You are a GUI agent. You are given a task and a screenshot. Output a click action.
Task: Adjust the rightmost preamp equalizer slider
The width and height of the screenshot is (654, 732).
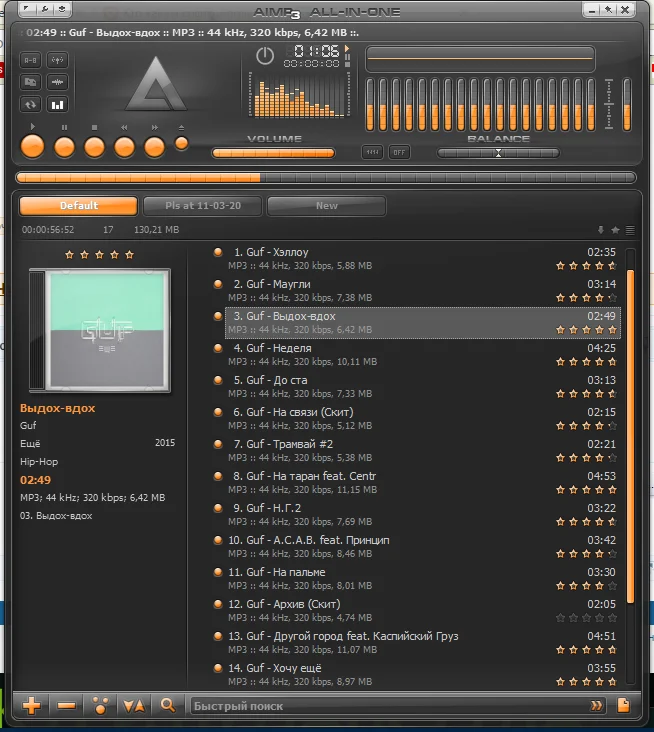point(627,104)
